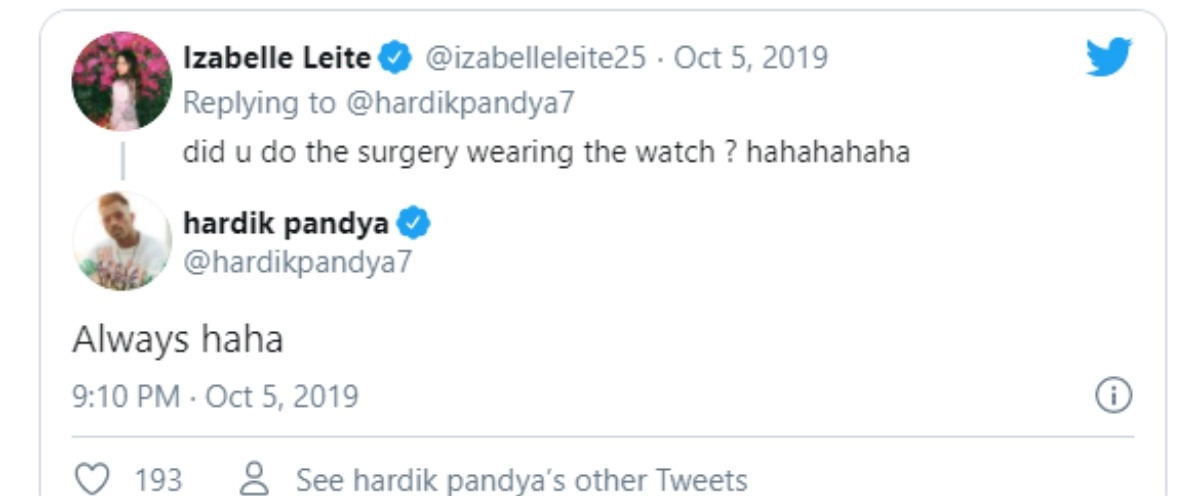Open the @hardikpandya7 handle under the name
This screenshot has width=1200, height=500.
[x=298, y=261]
